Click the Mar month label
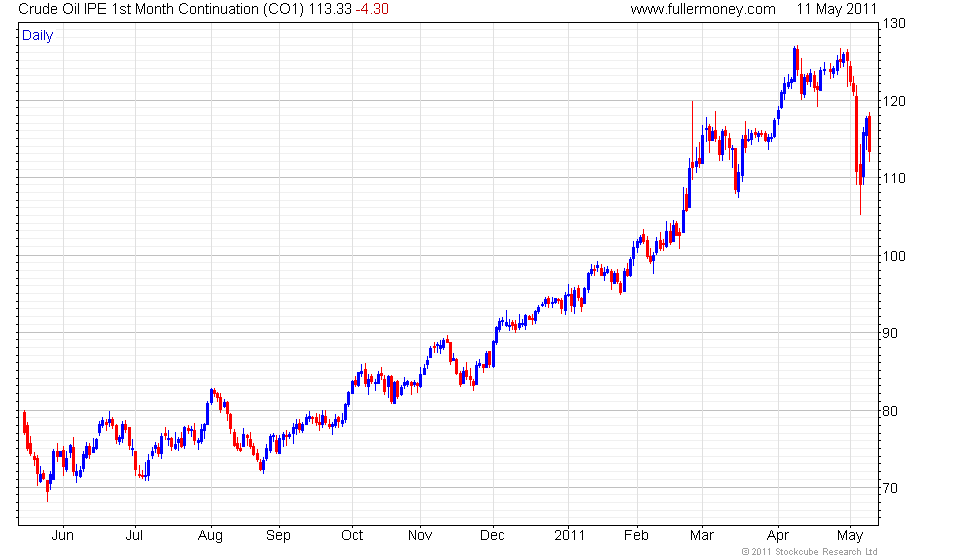The image size is (960, 560). 702,536
